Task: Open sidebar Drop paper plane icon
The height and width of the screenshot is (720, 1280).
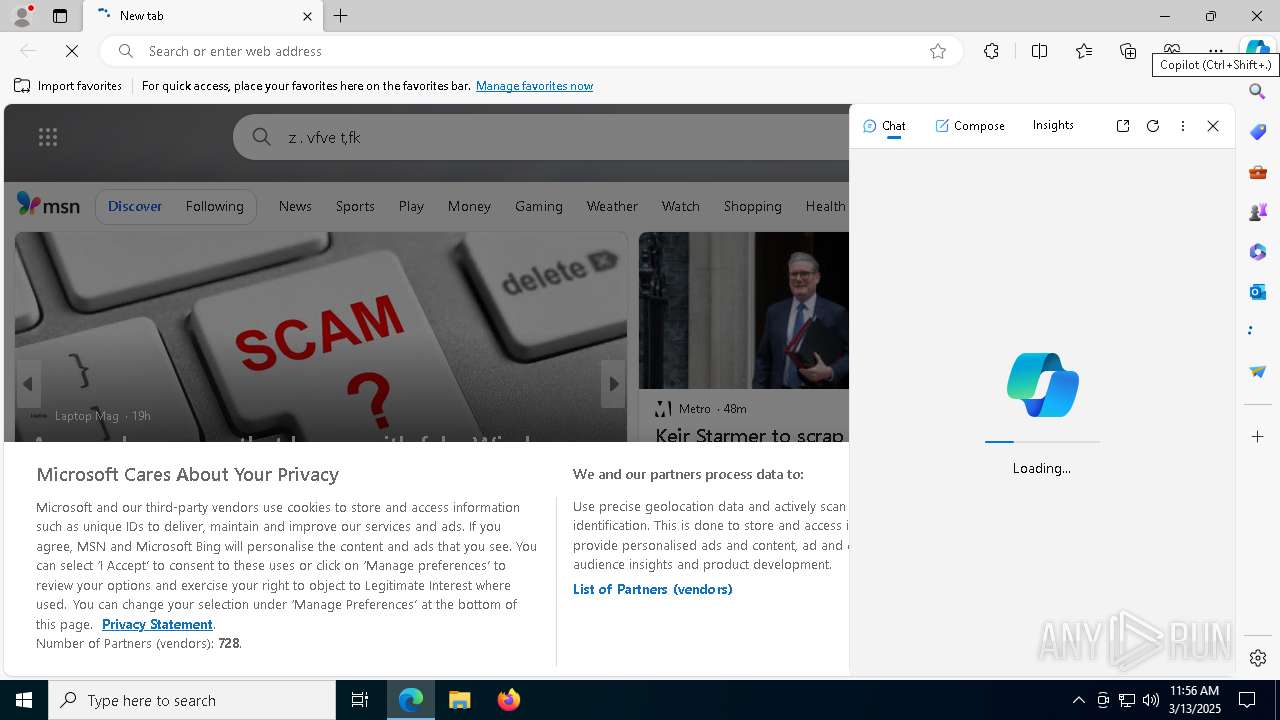Action: tap(1258, 372)
